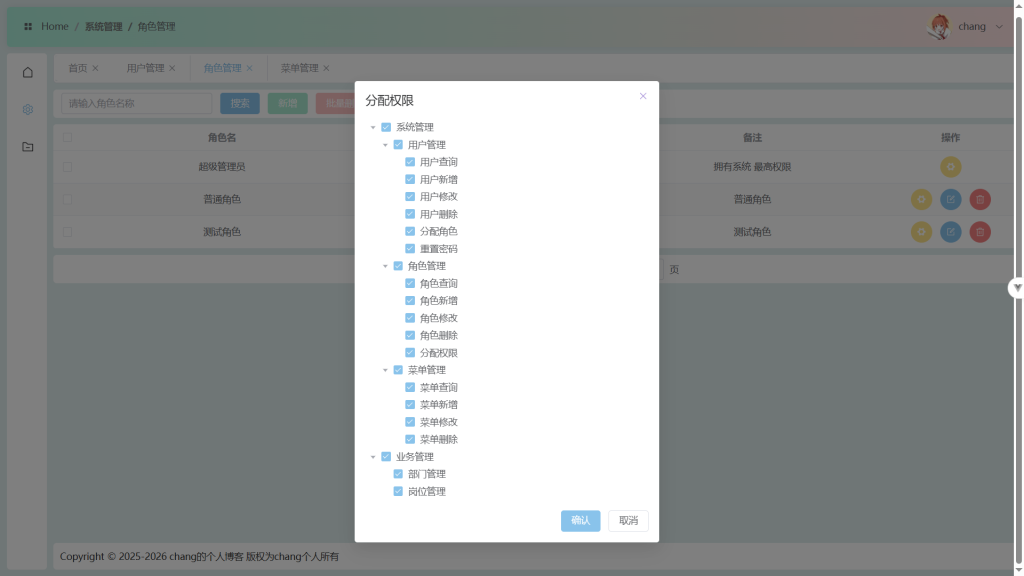Collapse the 系统管理 tree node
This screenshot has height=576, width=1024.
(373, 128)
